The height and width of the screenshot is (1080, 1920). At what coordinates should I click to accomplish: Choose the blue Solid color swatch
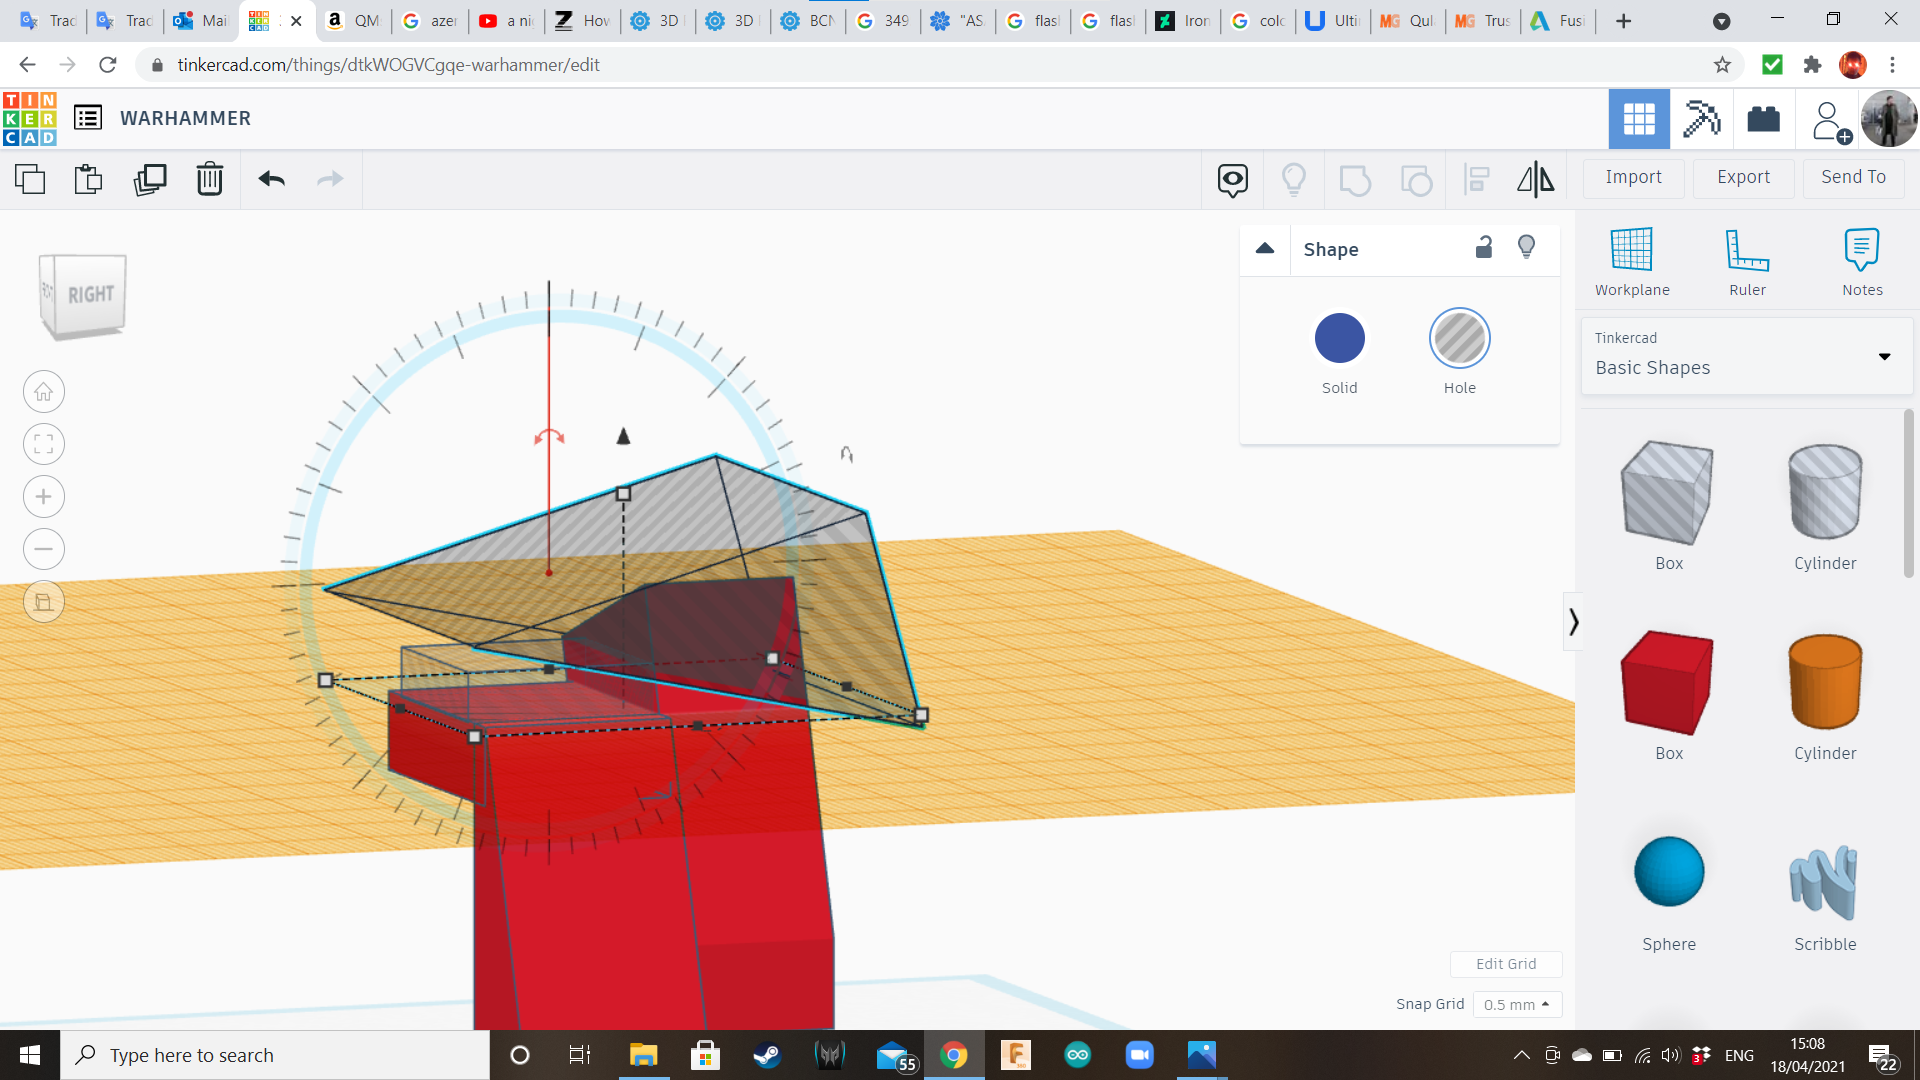pos(1339,339)
